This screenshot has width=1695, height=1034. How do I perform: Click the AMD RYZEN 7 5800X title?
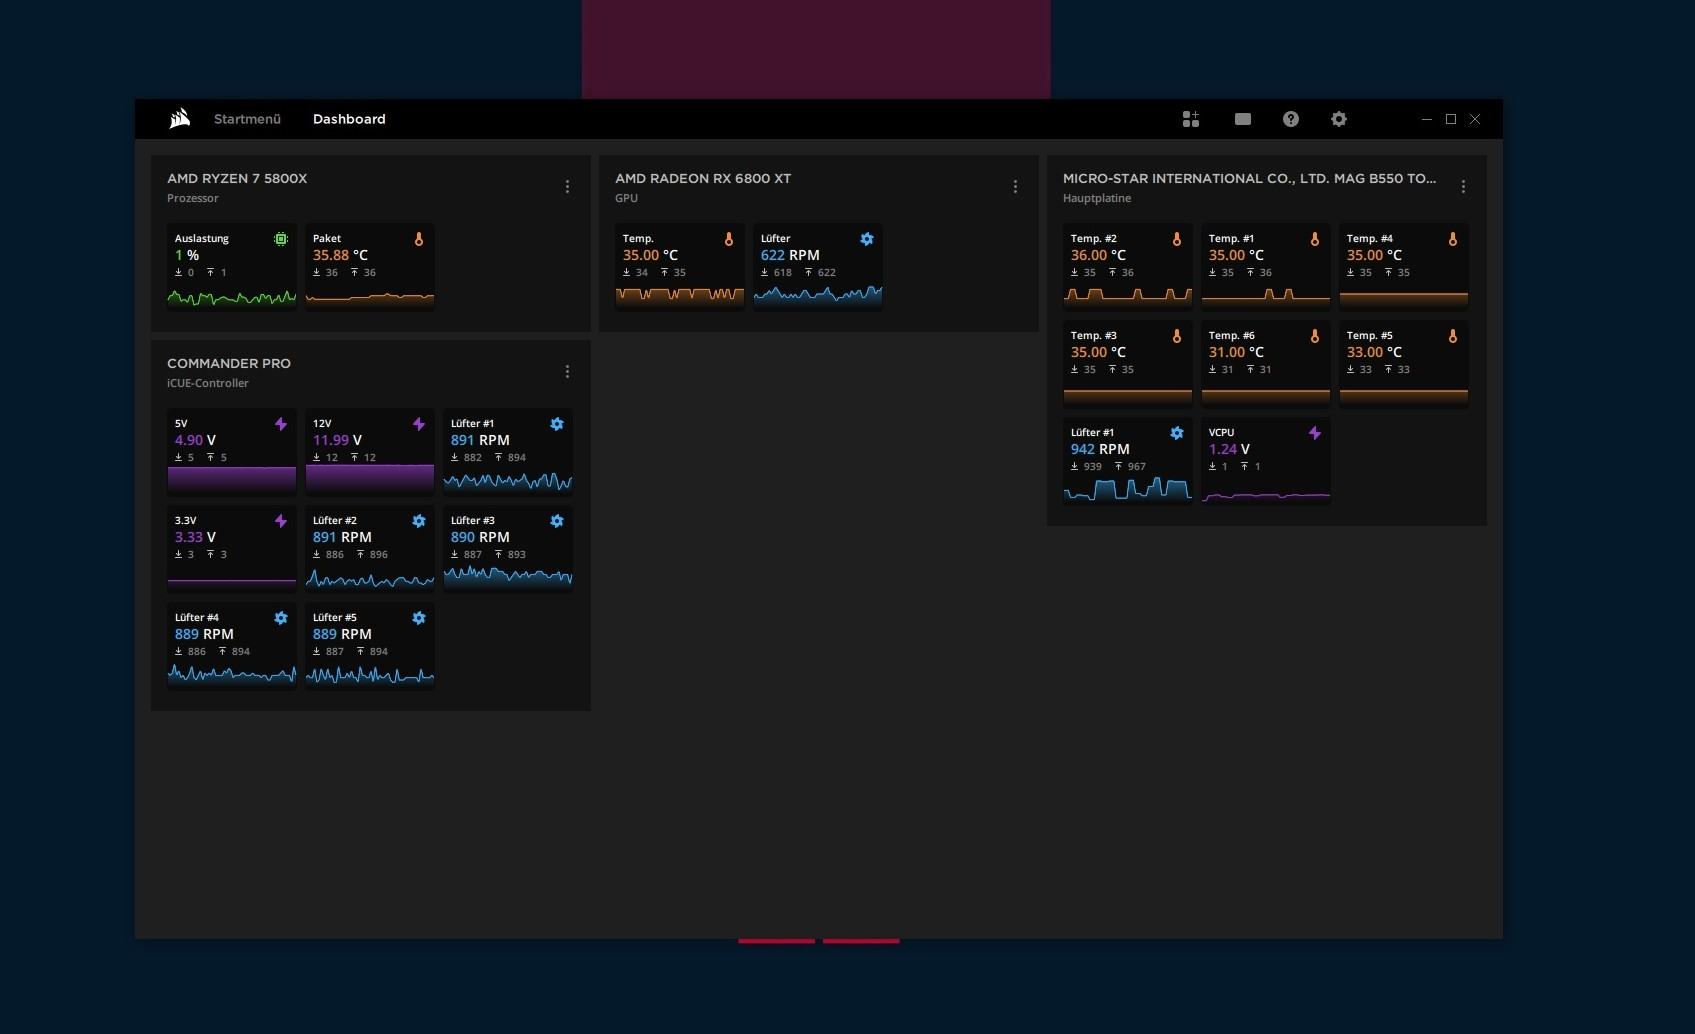click(237, 178)
